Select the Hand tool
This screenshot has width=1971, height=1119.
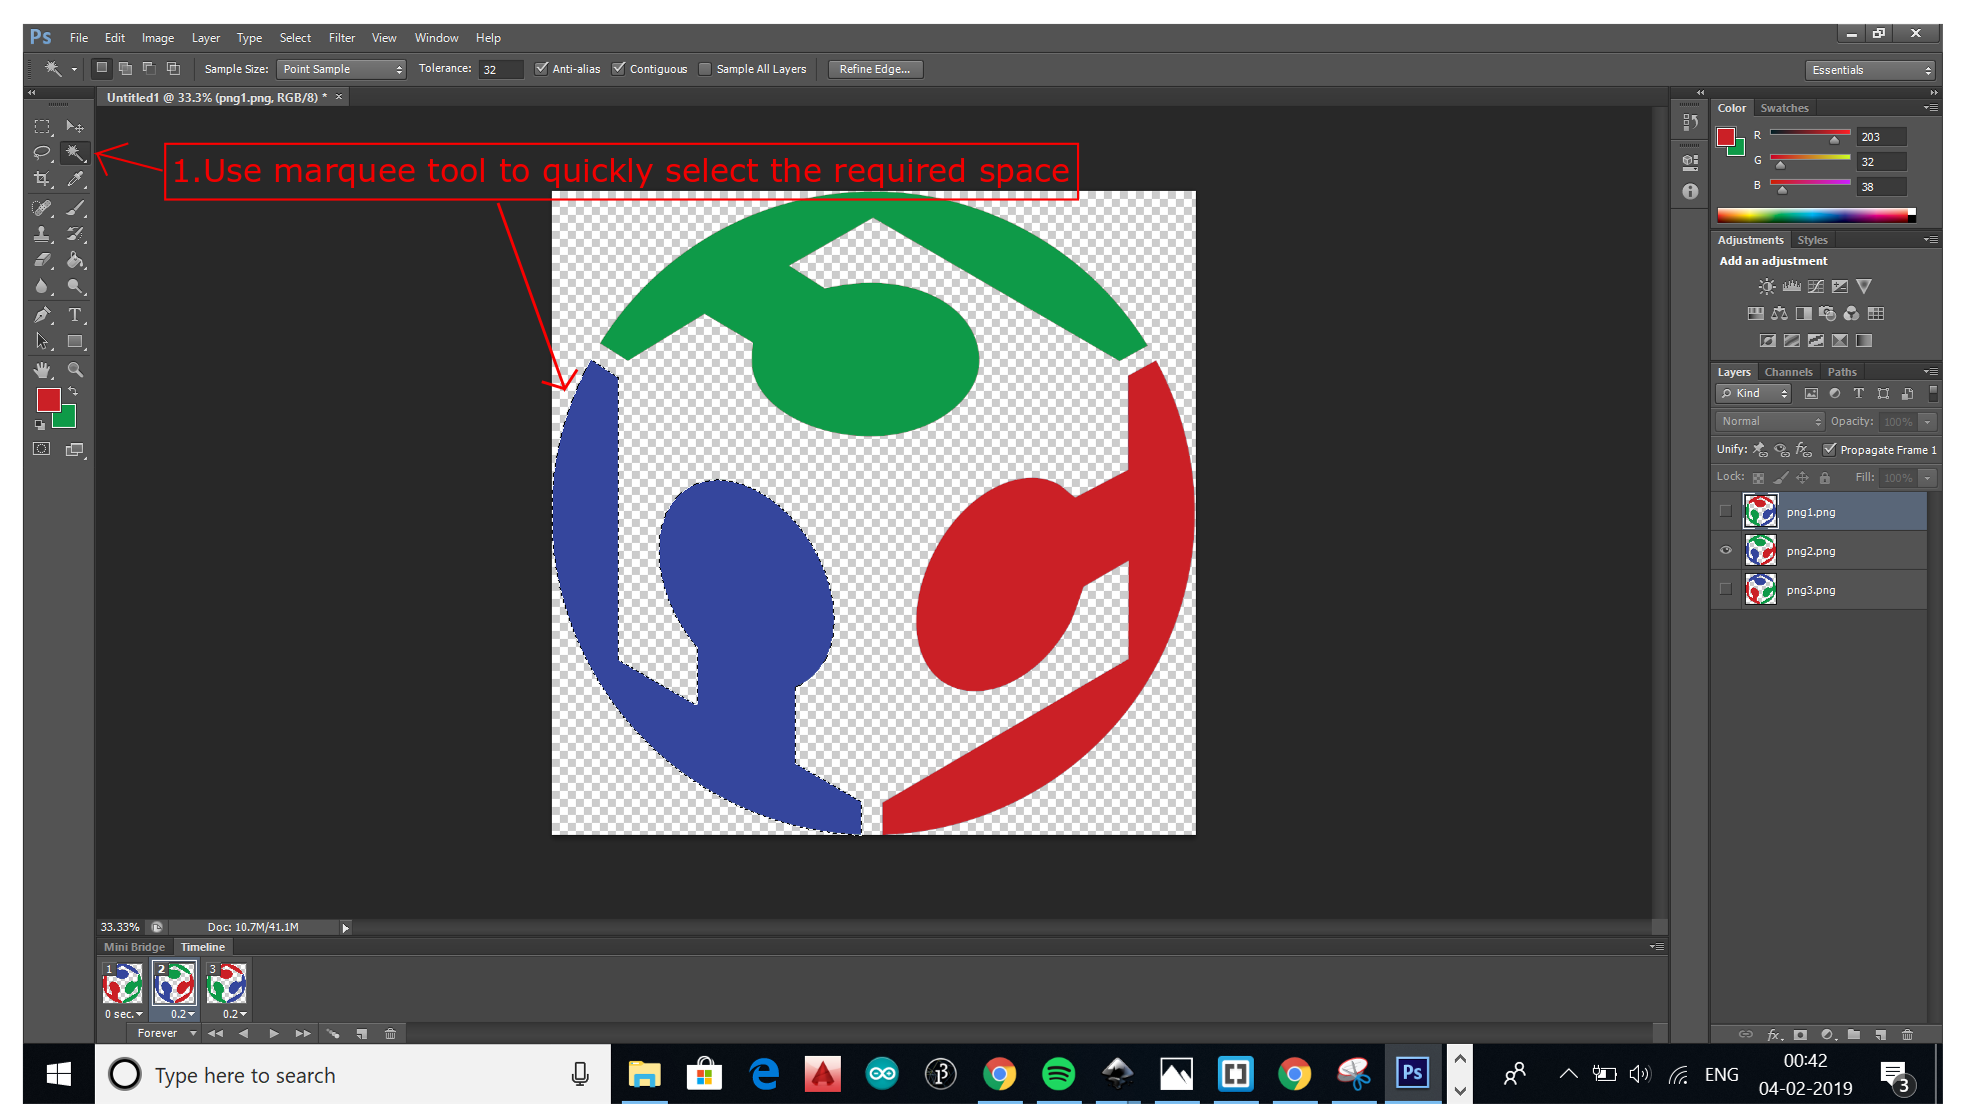point(42,370)
